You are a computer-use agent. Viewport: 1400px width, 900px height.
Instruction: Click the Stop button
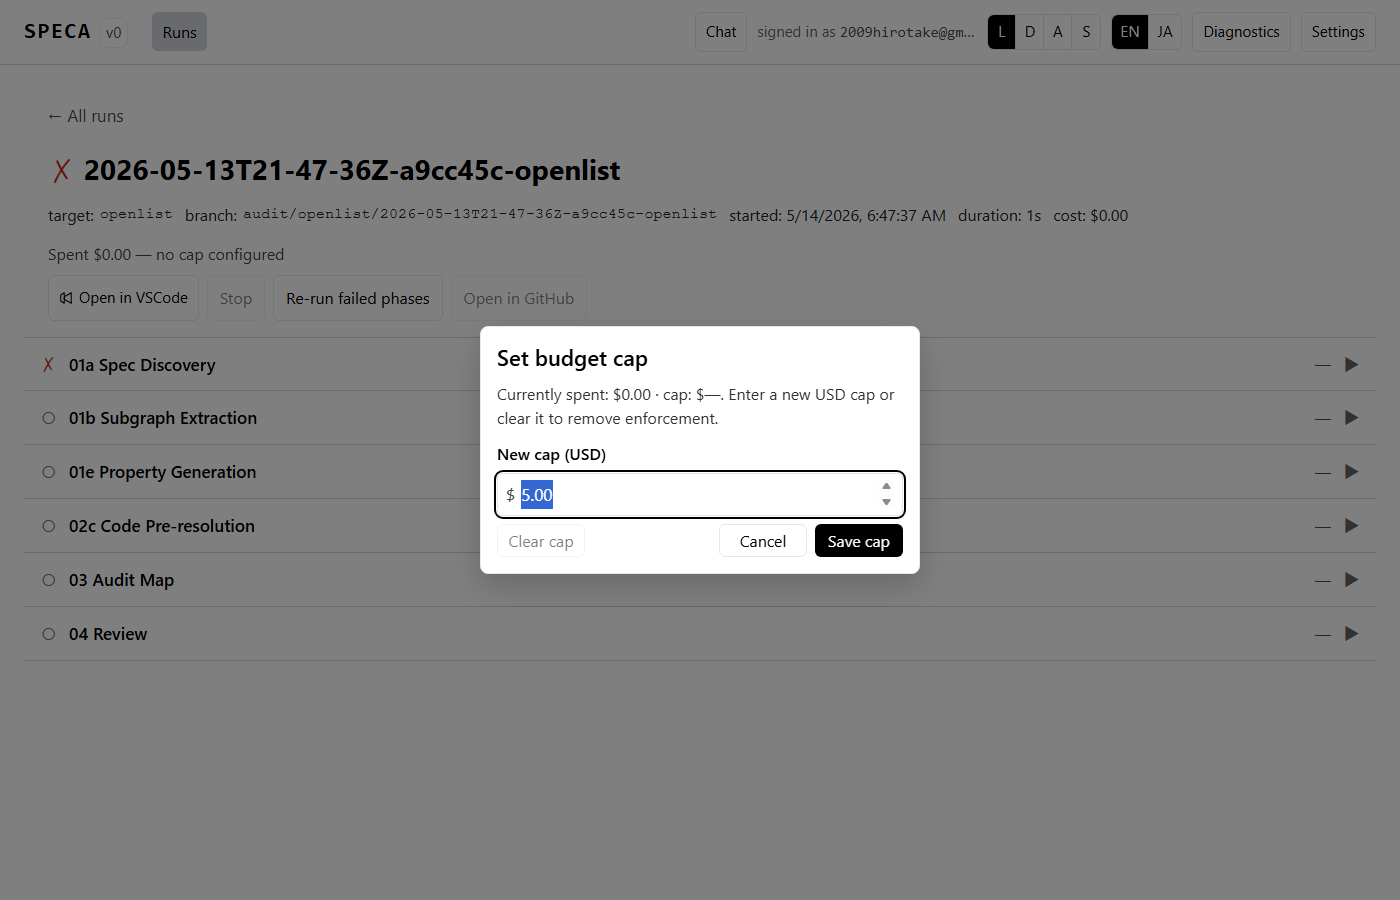(x=236, y=298)
